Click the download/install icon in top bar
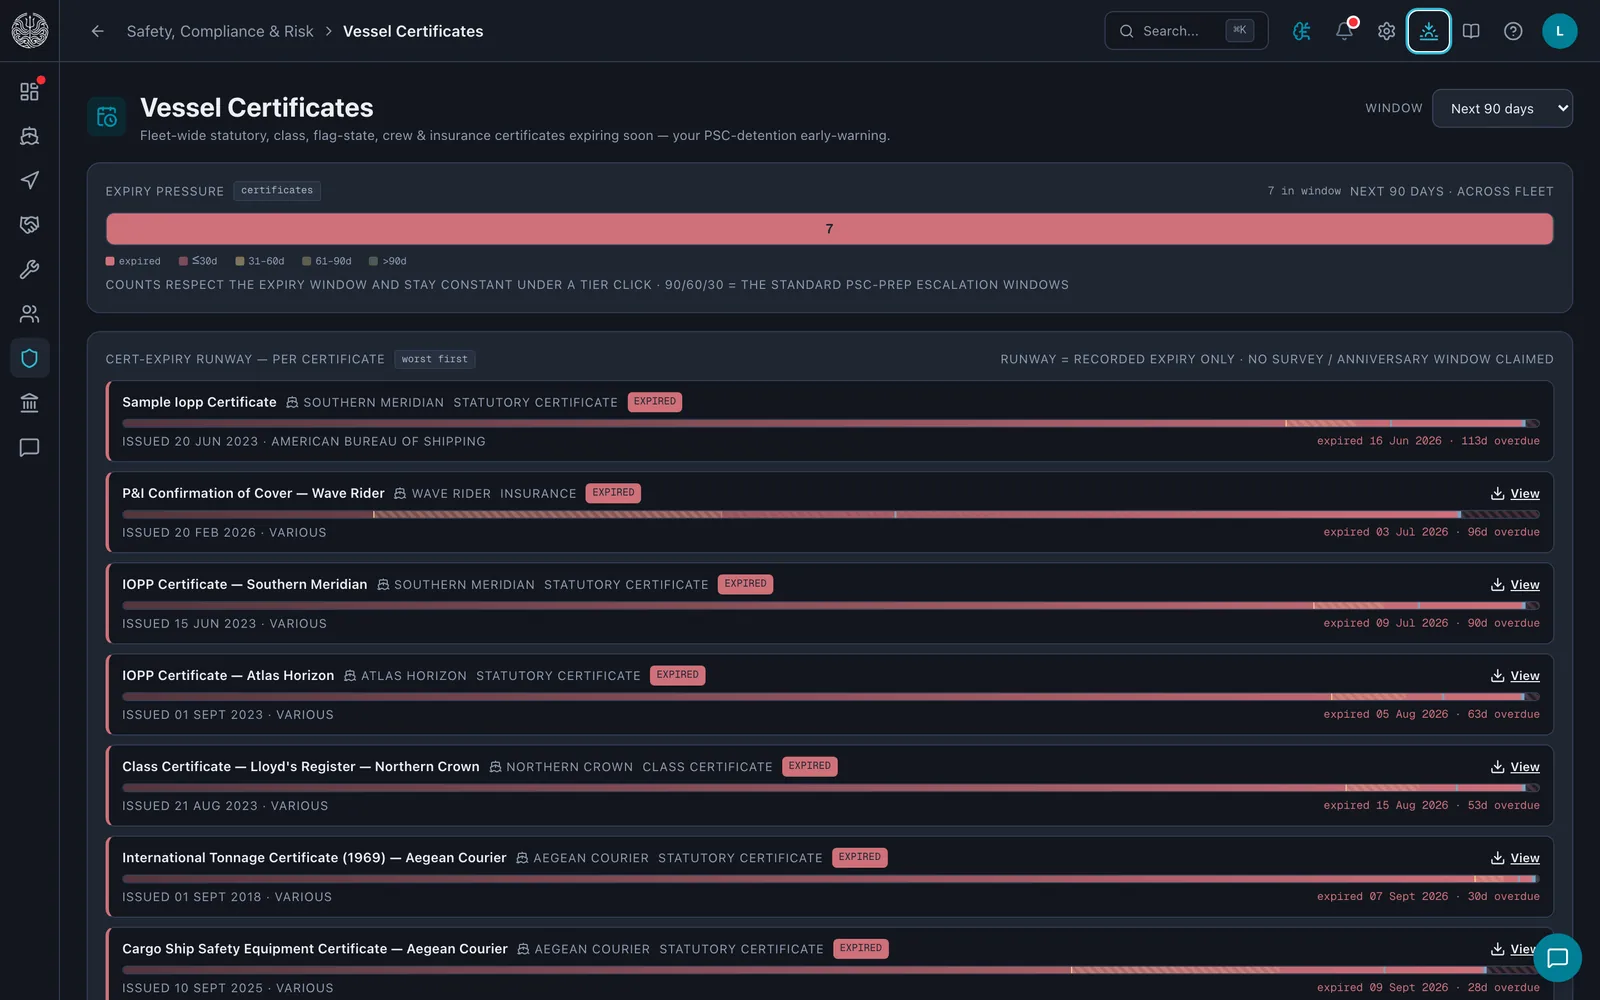 [1428, 31]
